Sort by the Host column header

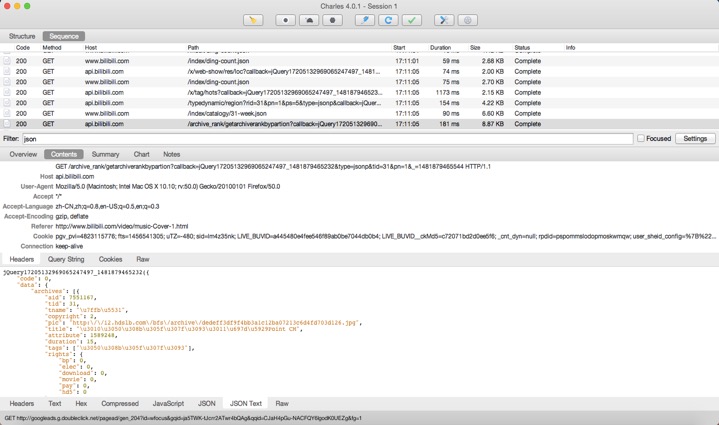click(91, 48)
